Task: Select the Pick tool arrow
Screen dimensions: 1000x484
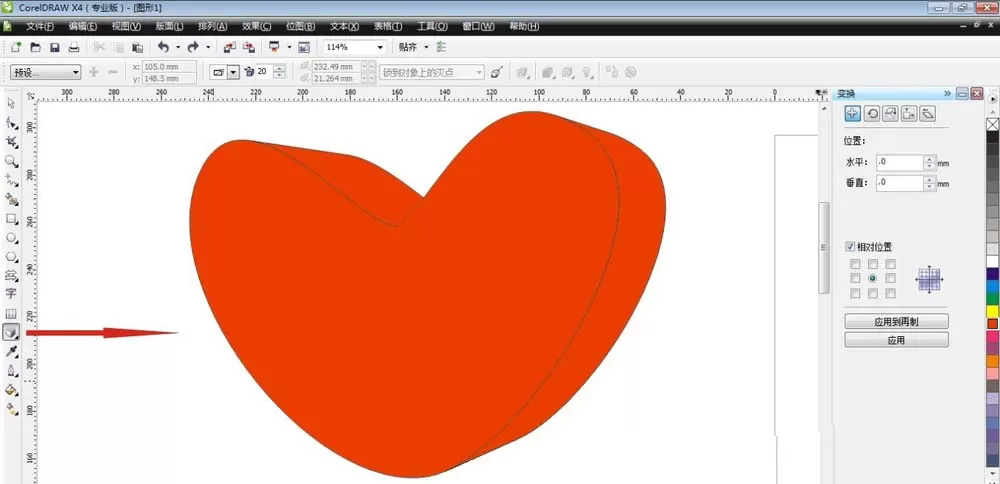Action: (11, 103)
